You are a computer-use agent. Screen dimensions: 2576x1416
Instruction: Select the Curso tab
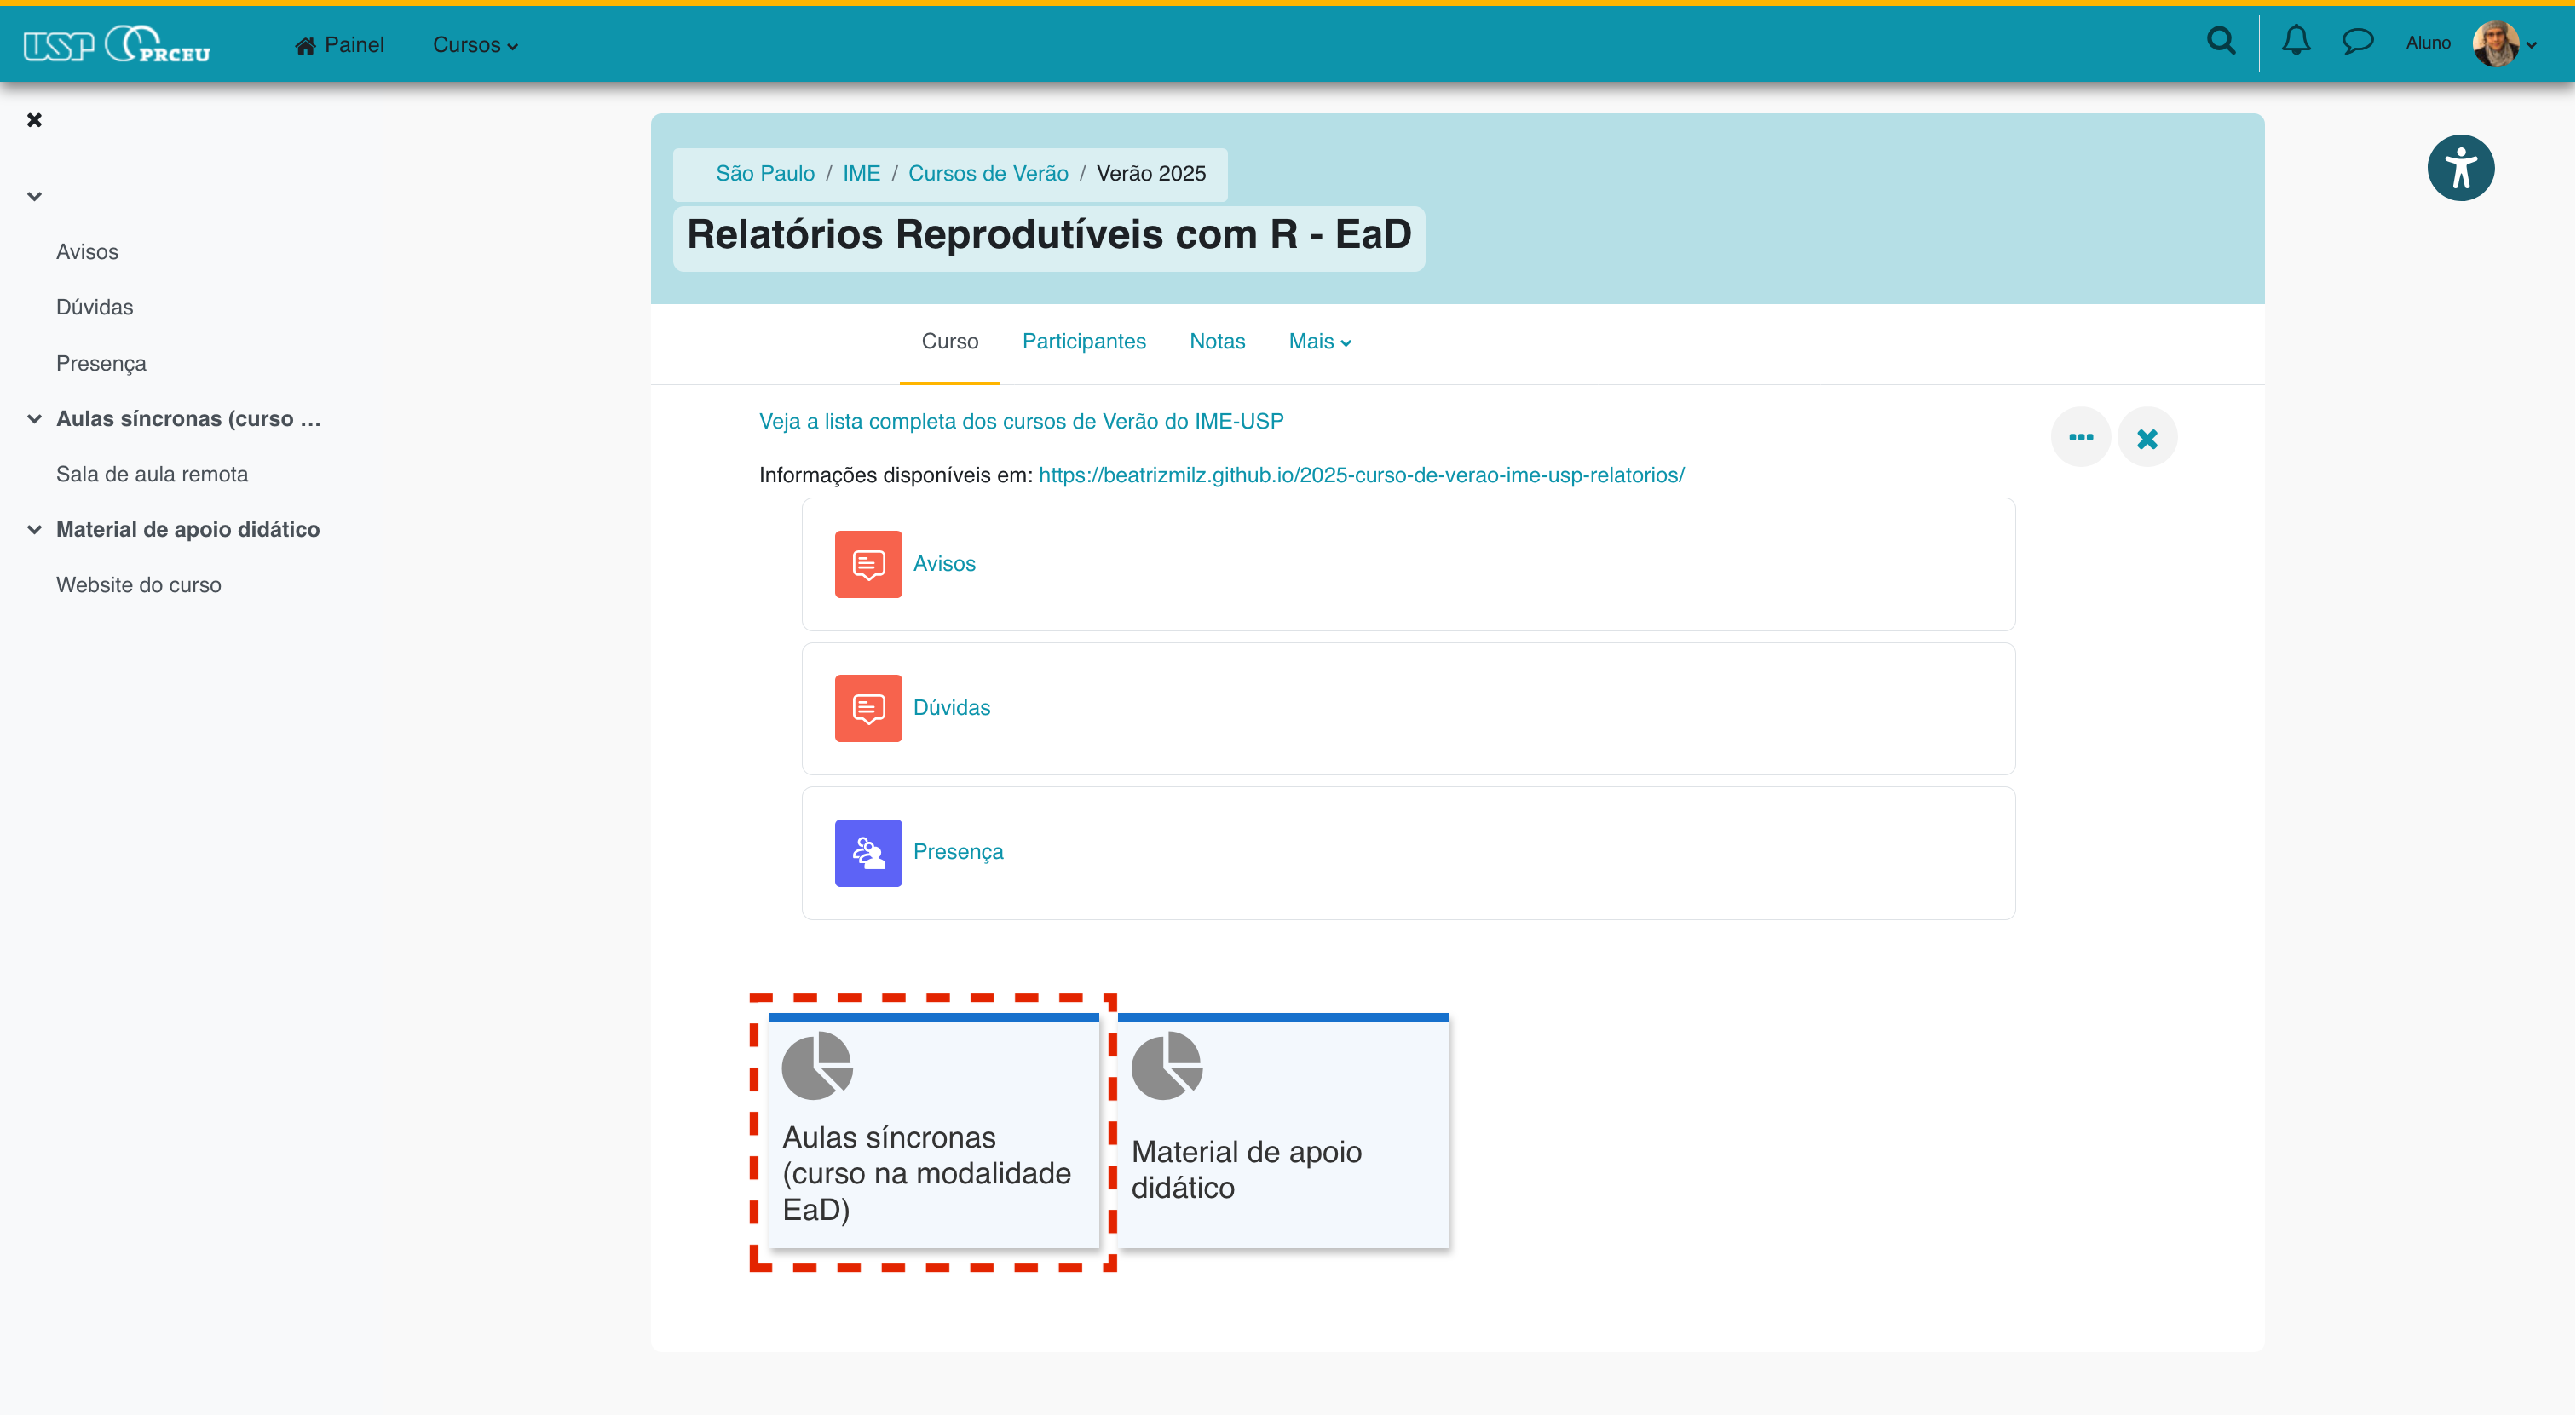coord(950,342)
